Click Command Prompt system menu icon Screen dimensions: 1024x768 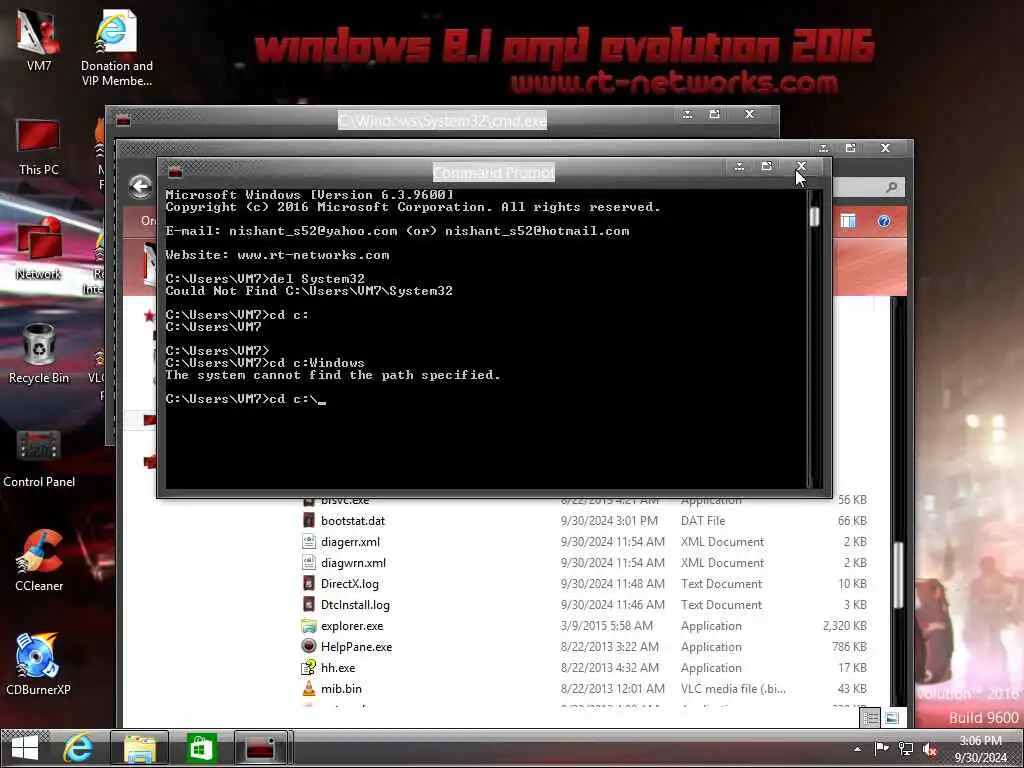point(174,172)
